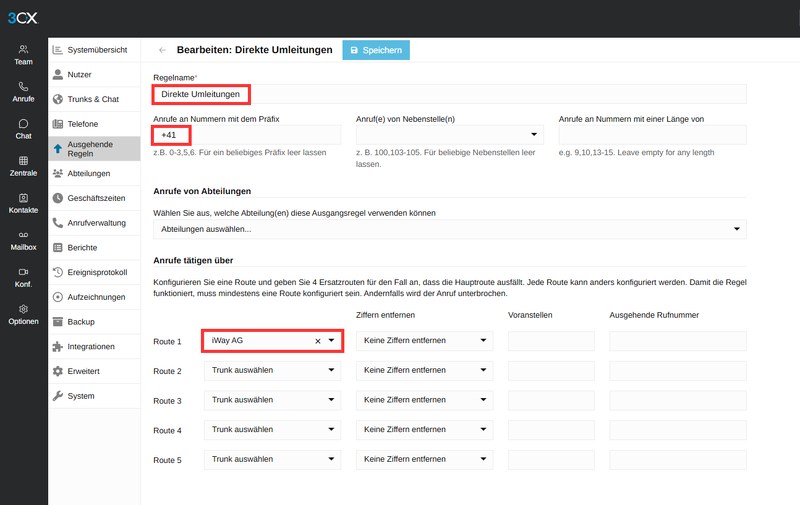Click the Anrufverwaltung handset icon
800x505 pixels.
pos(58,223)
